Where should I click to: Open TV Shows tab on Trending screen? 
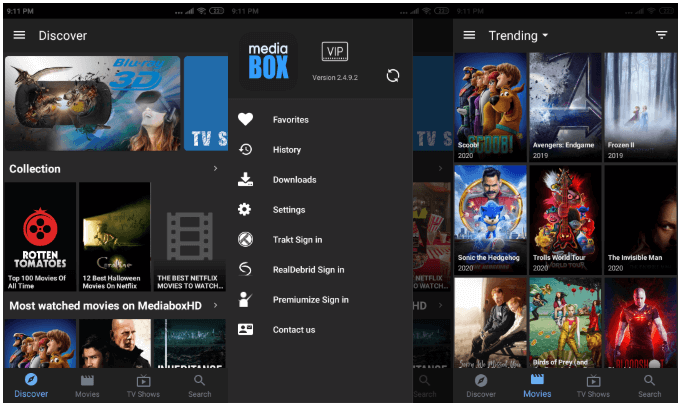coord(595,387)
